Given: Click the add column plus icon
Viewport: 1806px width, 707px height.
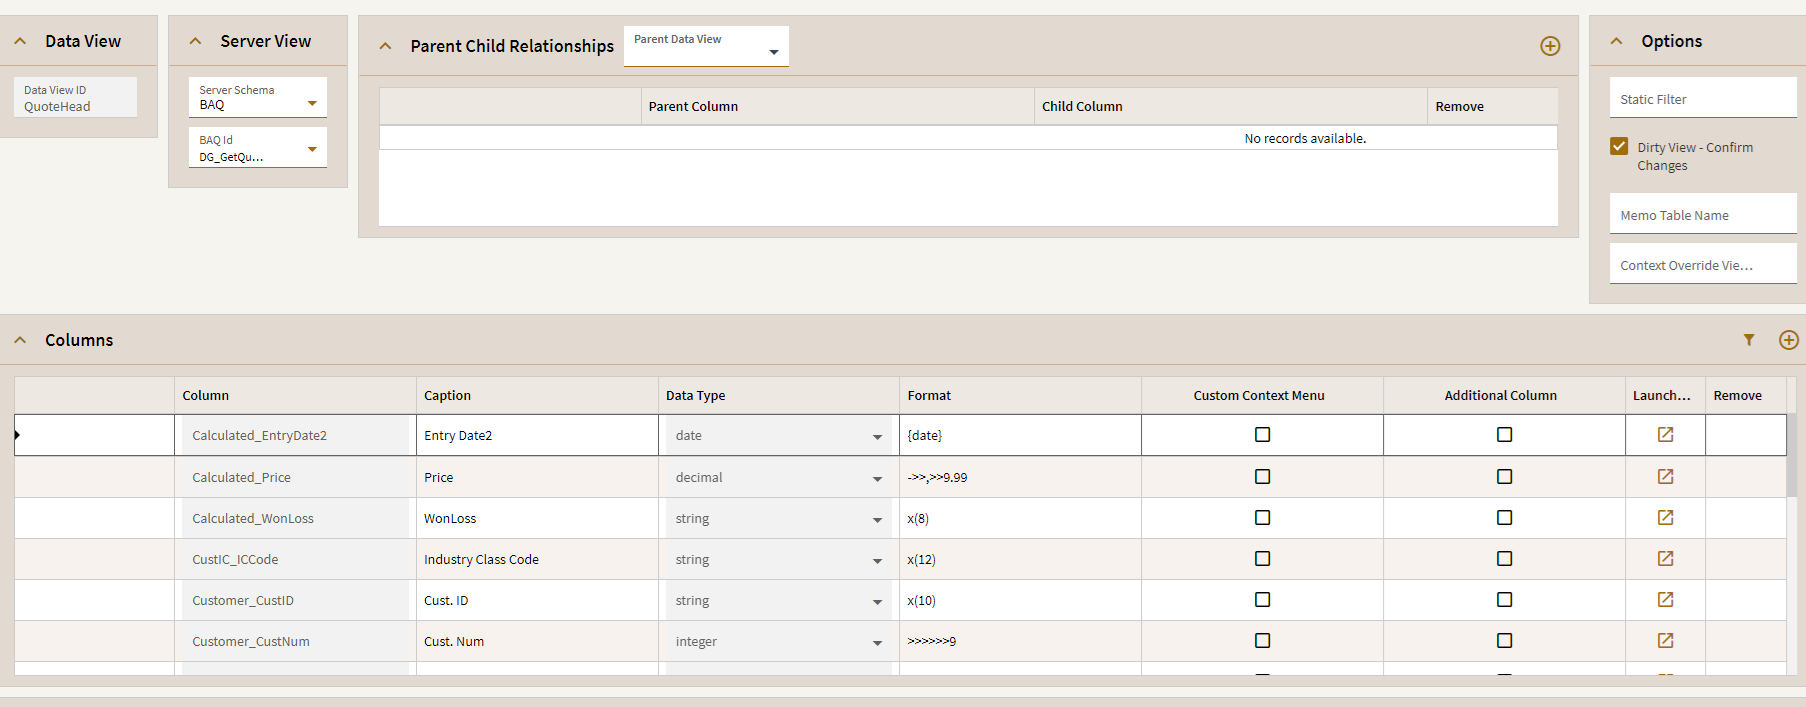Looking at the screenshot, I should tap(1788, 340).
